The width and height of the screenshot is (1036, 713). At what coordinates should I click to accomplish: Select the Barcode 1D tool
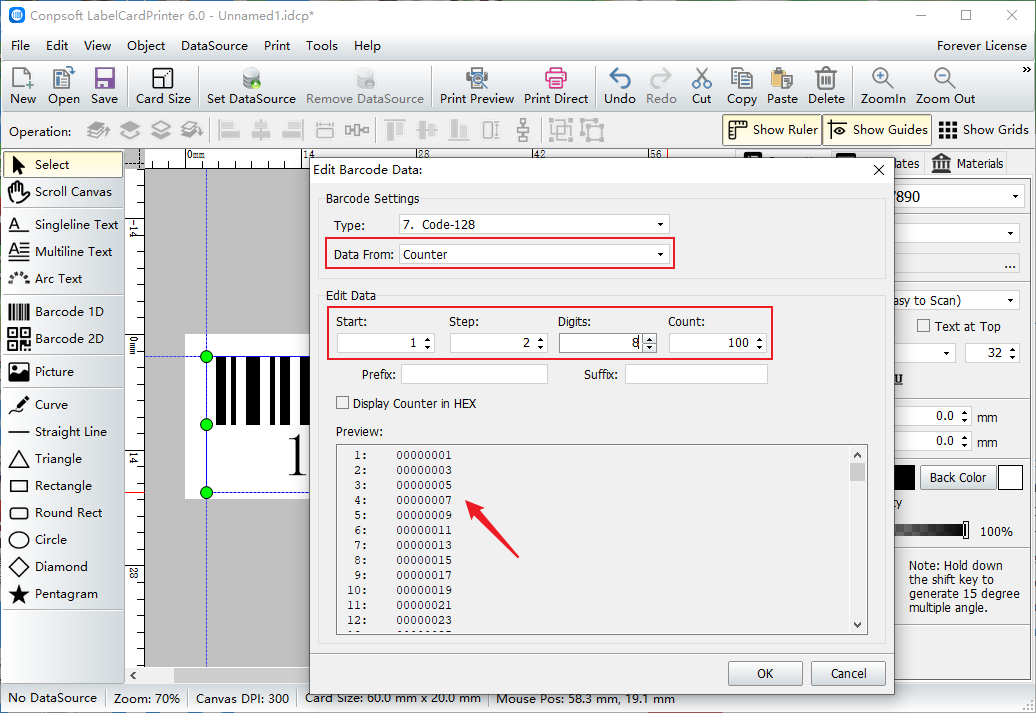click(x=63, y=311)
